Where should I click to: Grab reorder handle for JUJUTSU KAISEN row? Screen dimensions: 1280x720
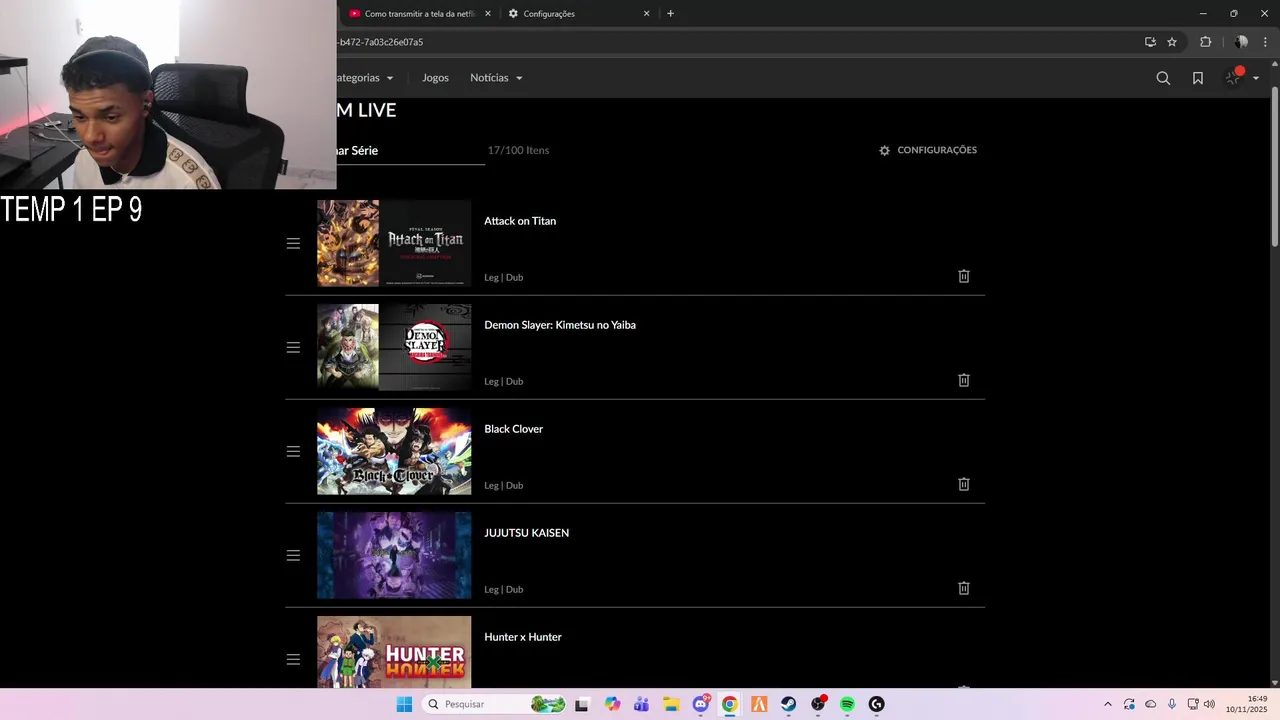293,555
